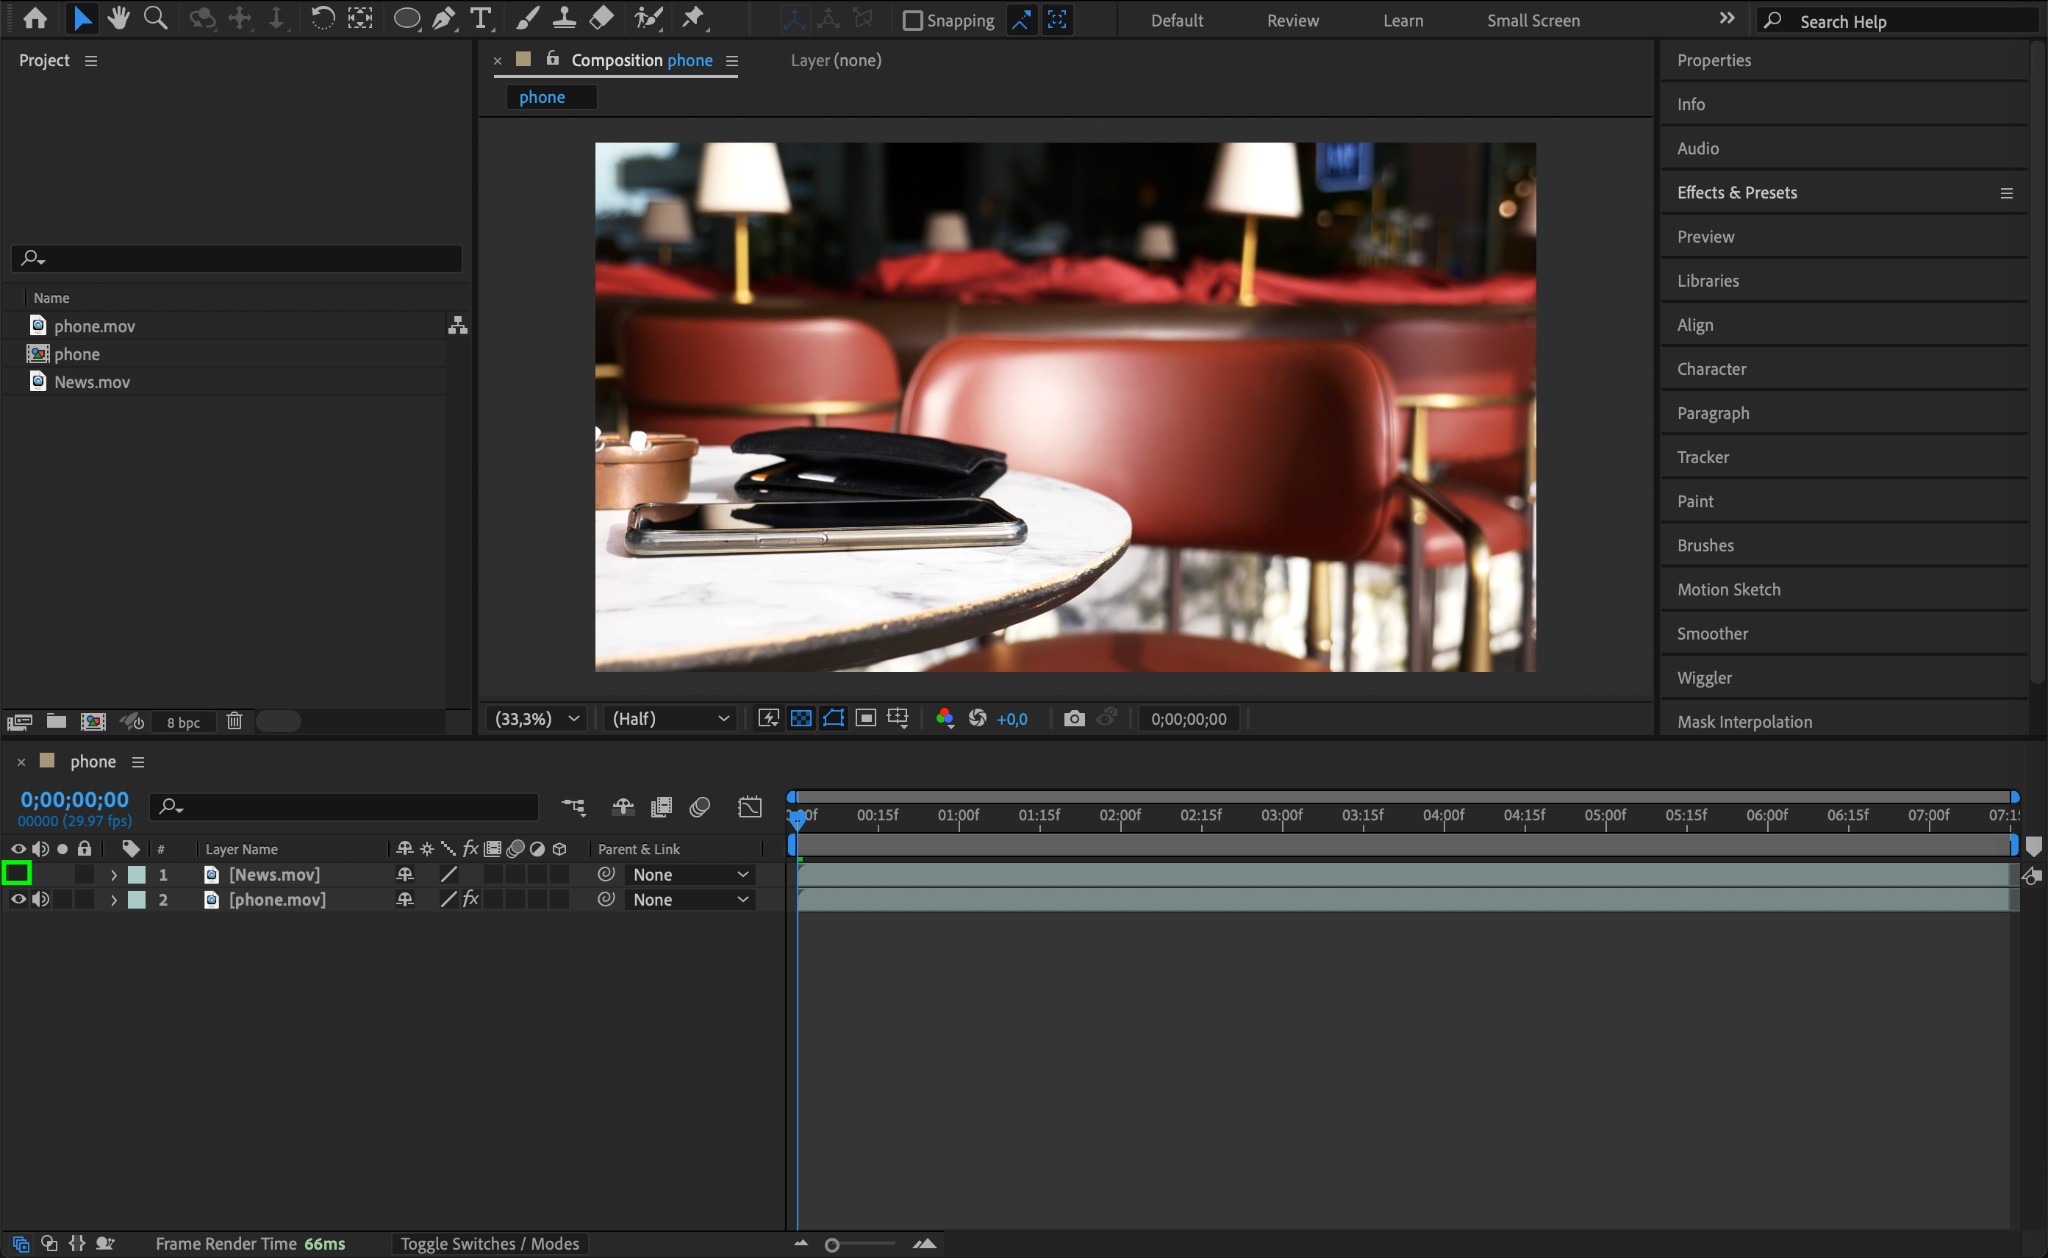Image resolution: width=2048 pixels, height=1258 pixels.
Task: Select the Type tool
Action: 481,18
